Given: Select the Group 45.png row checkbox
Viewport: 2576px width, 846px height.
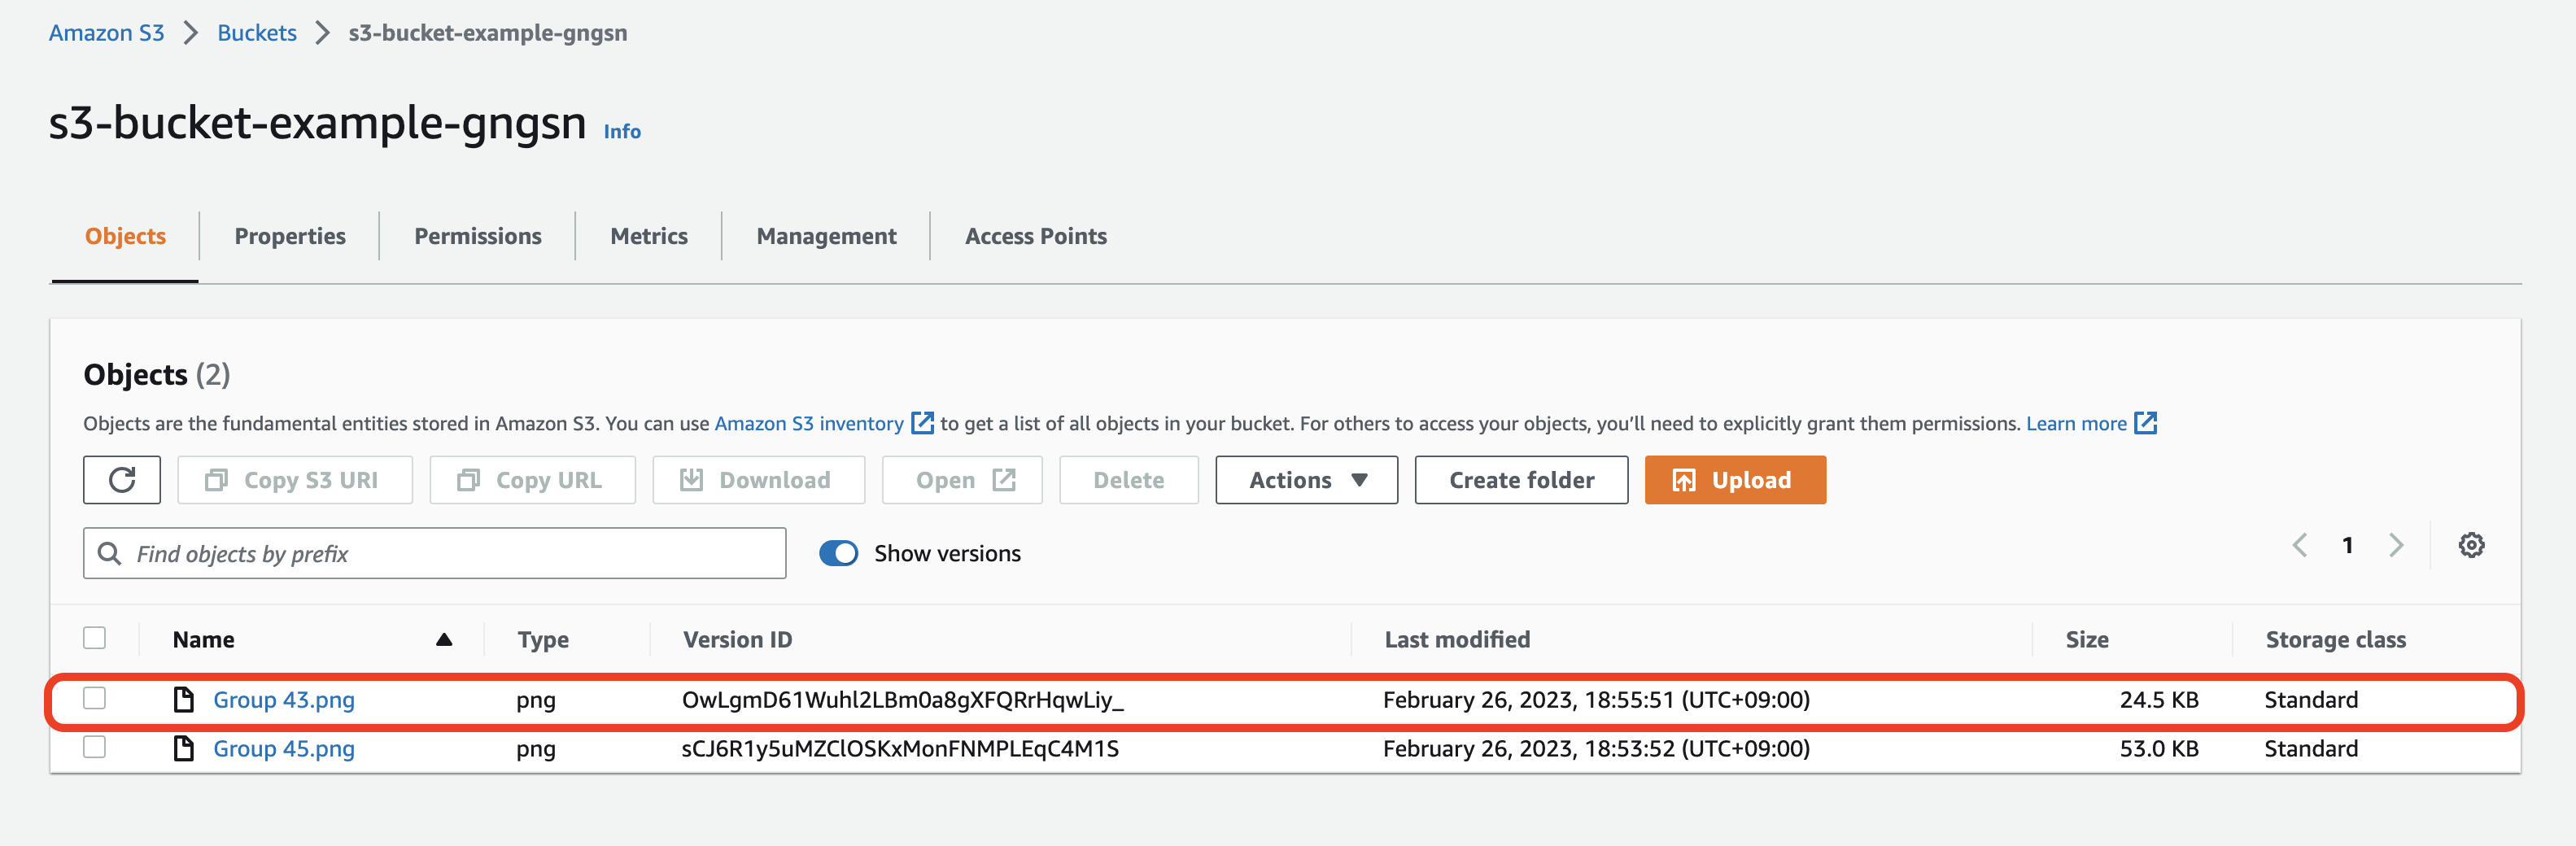Looking at the screenshot, I should point(95,747).
